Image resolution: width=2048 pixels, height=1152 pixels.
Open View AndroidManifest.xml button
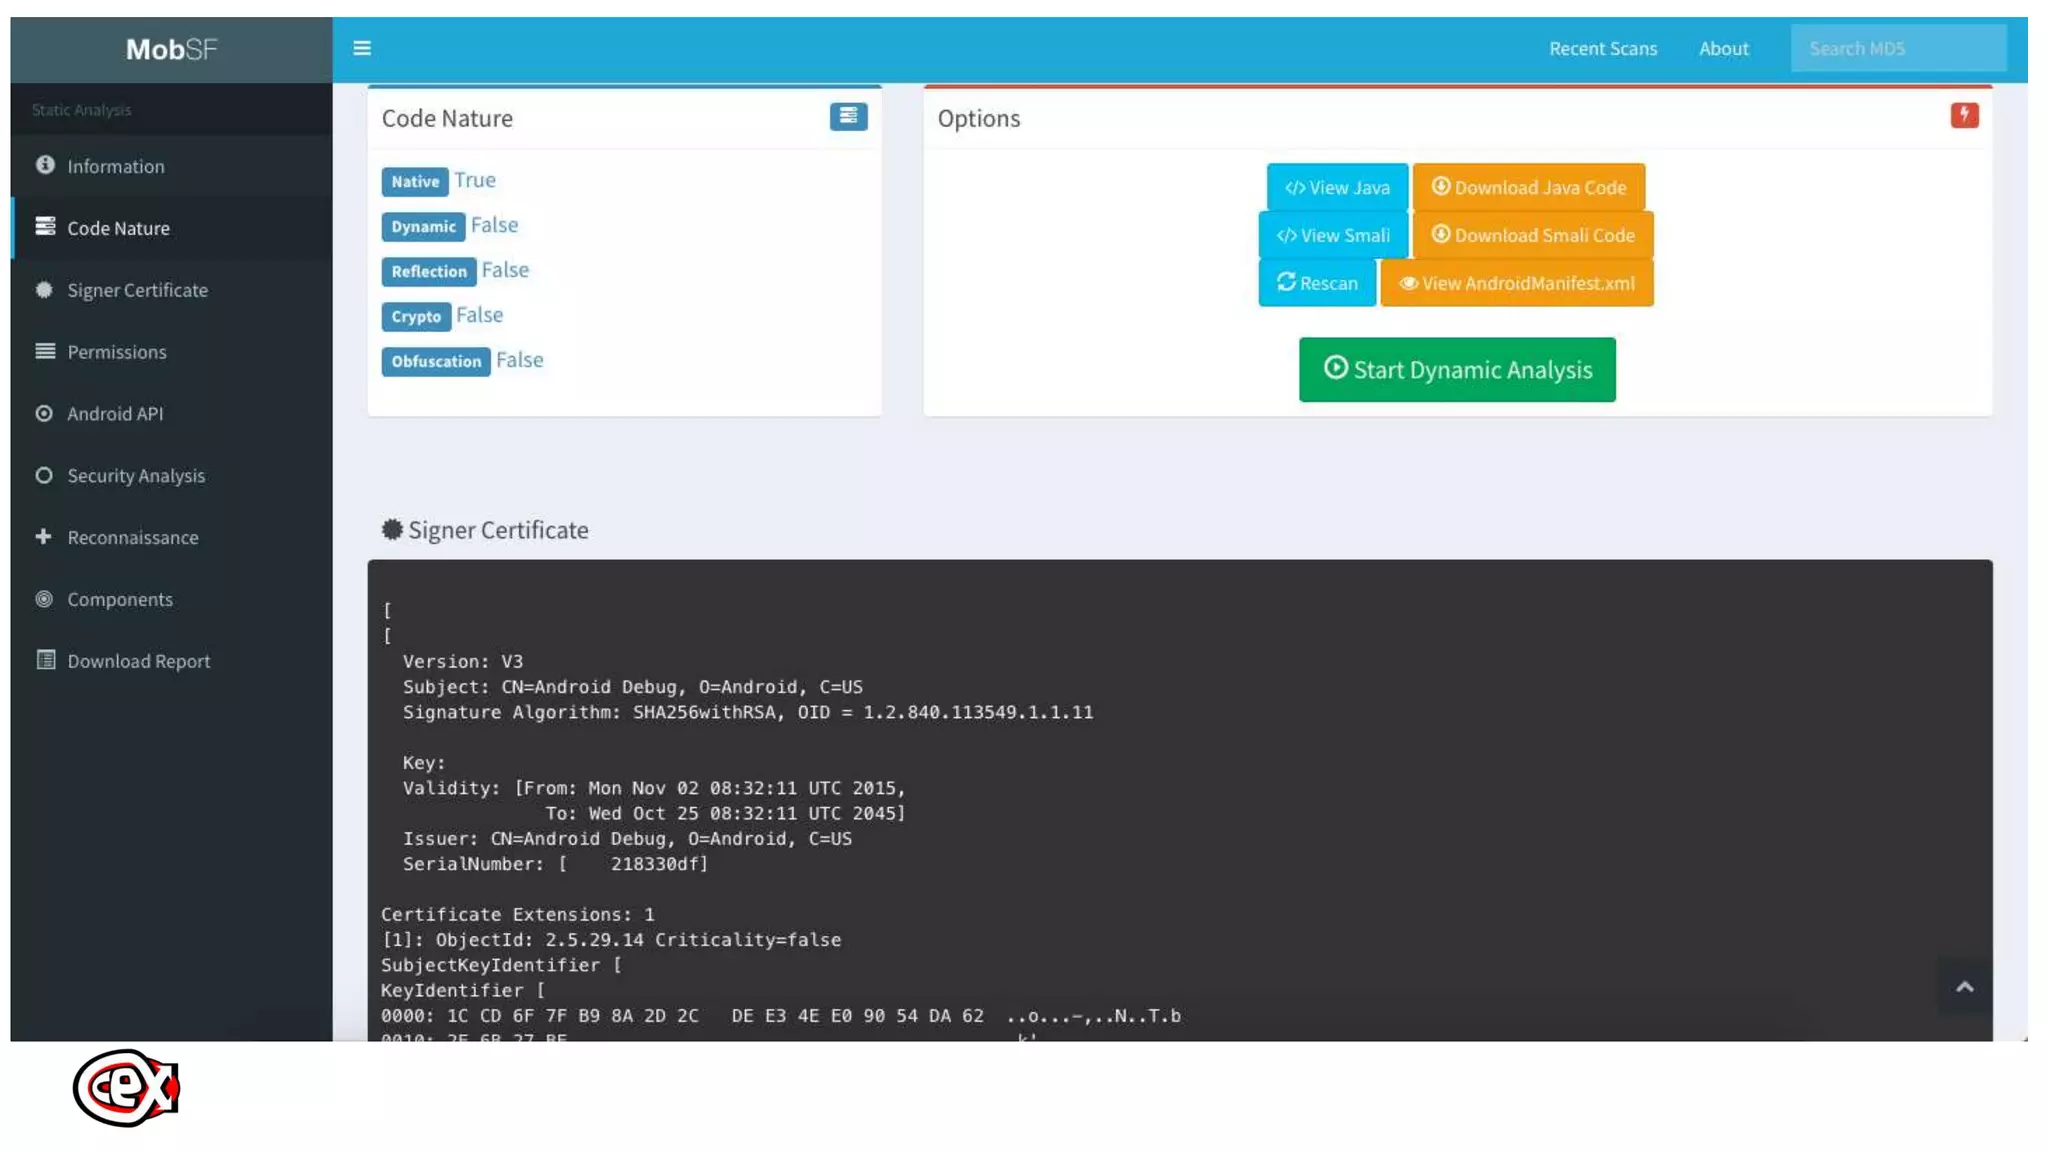[x=1516, y=283]
